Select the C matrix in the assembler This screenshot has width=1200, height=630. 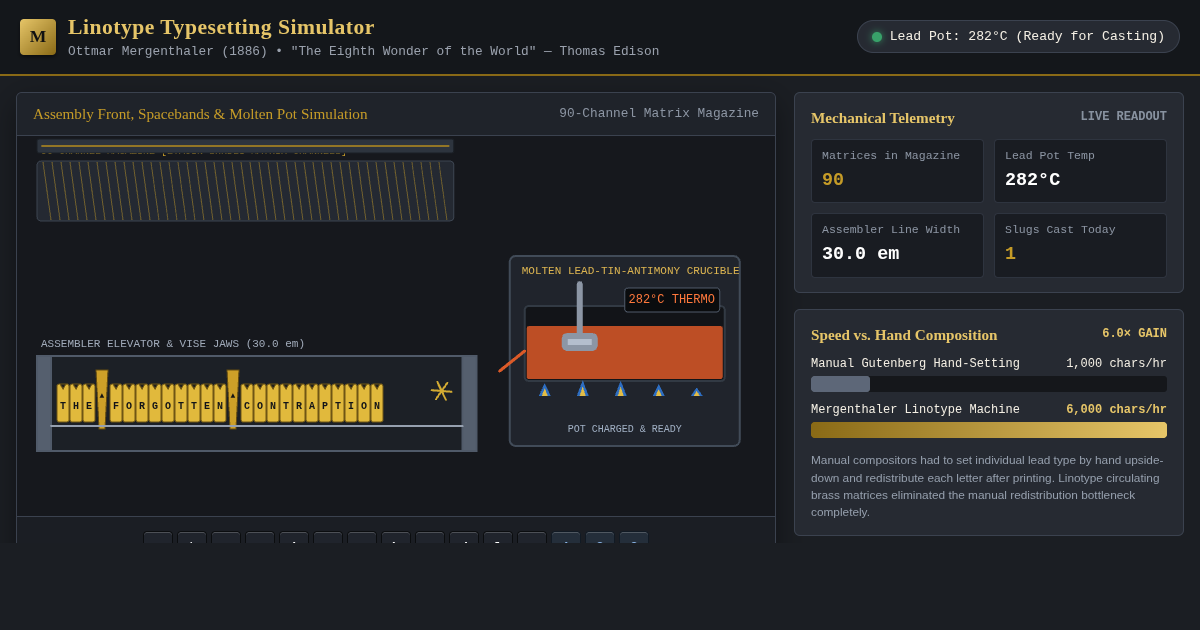click(x=247, y=403)
